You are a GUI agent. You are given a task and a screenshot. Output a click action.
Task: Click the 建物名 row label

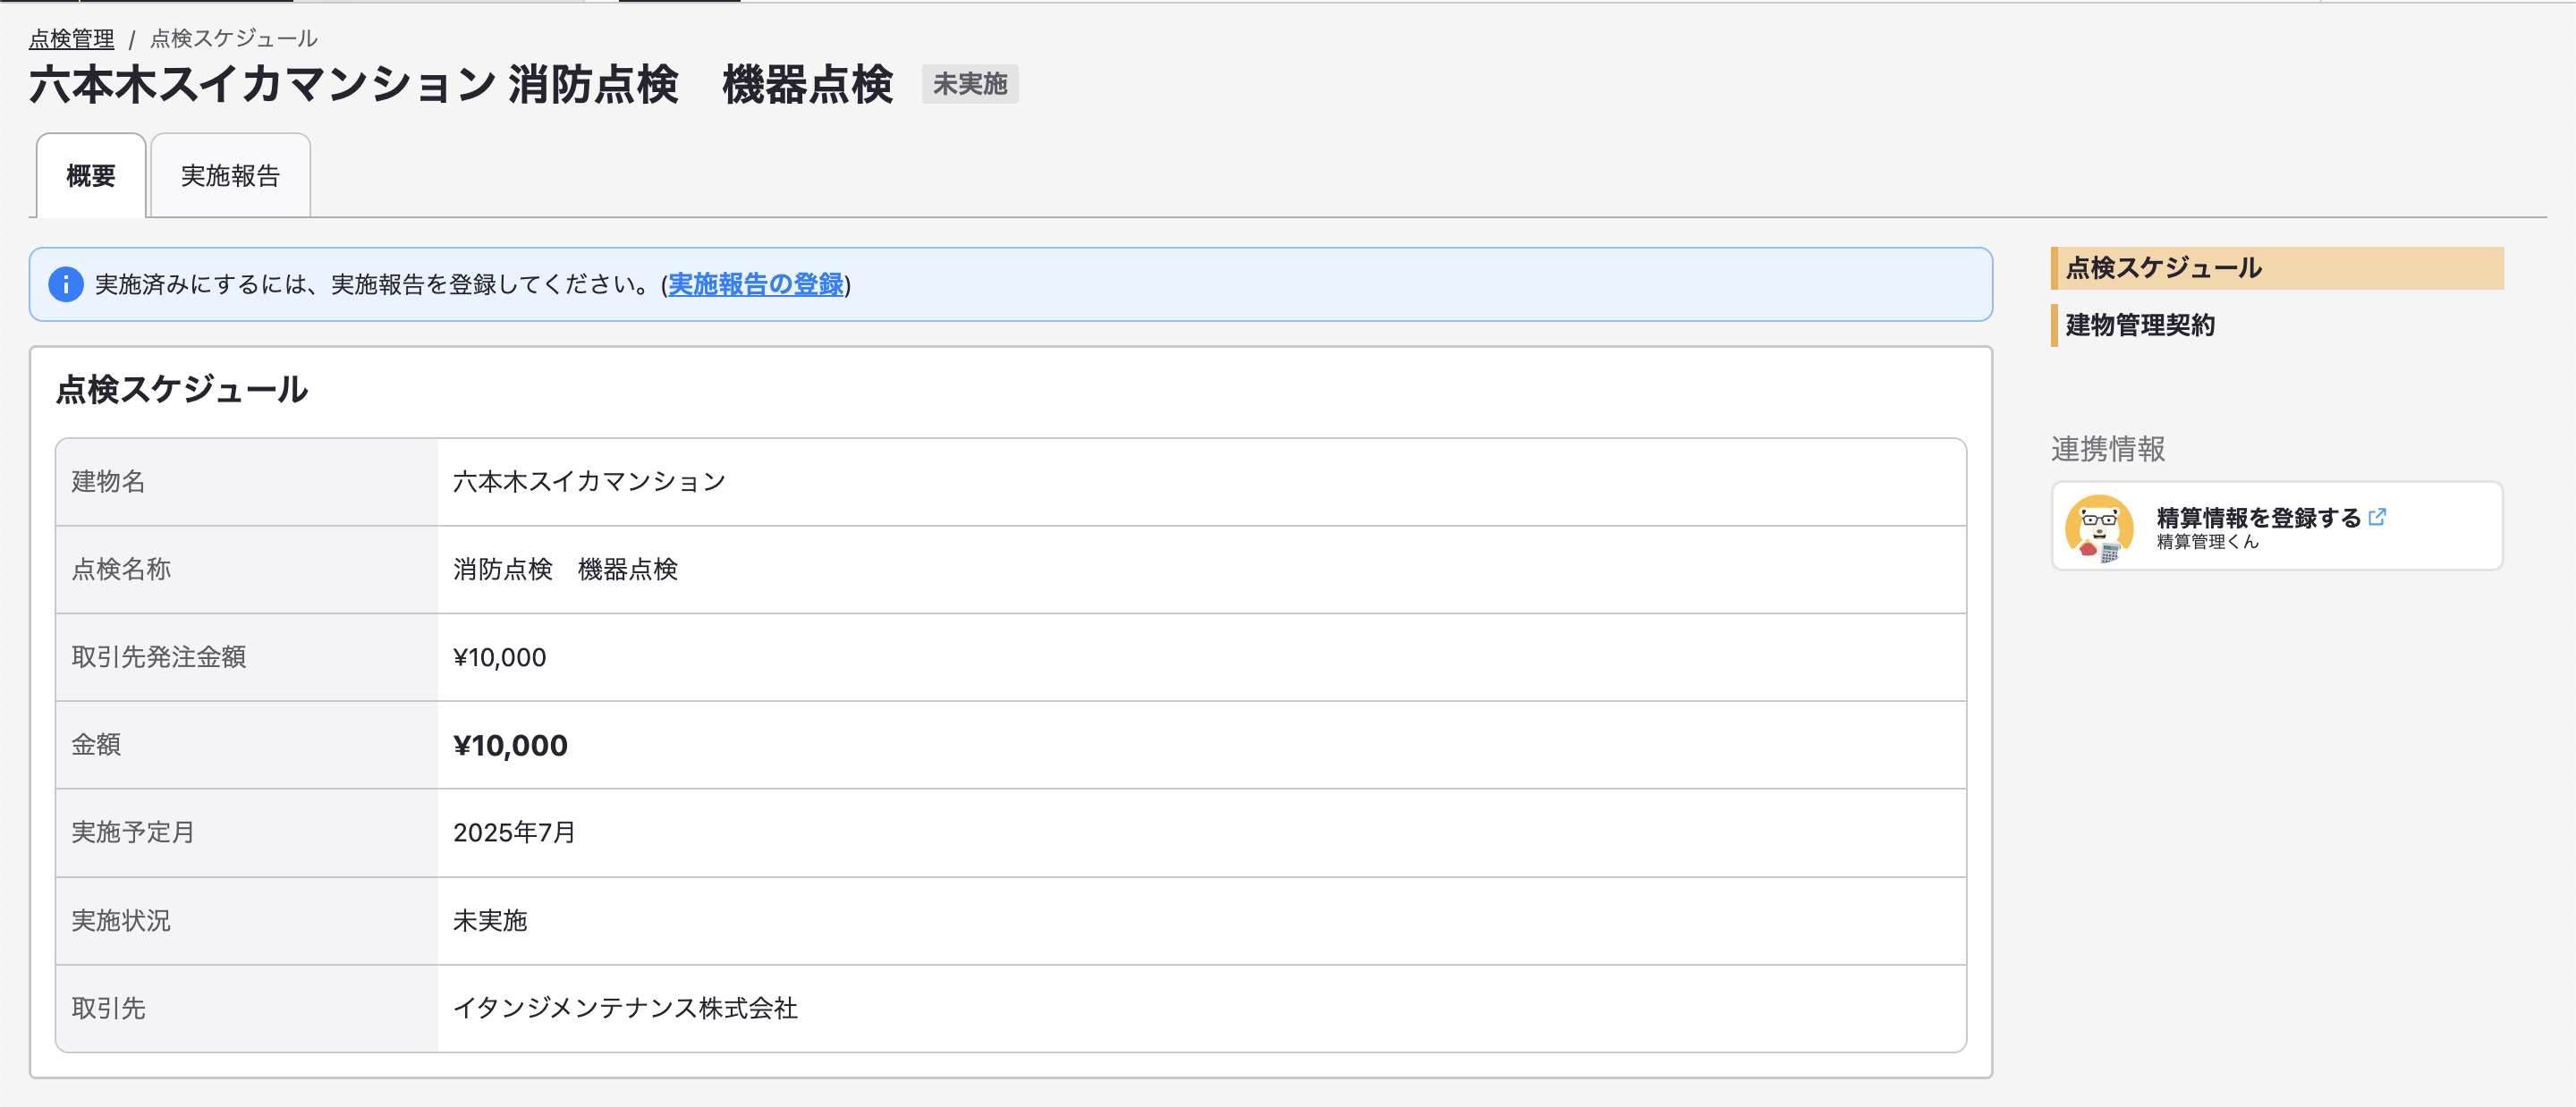[x=108, y=482]
